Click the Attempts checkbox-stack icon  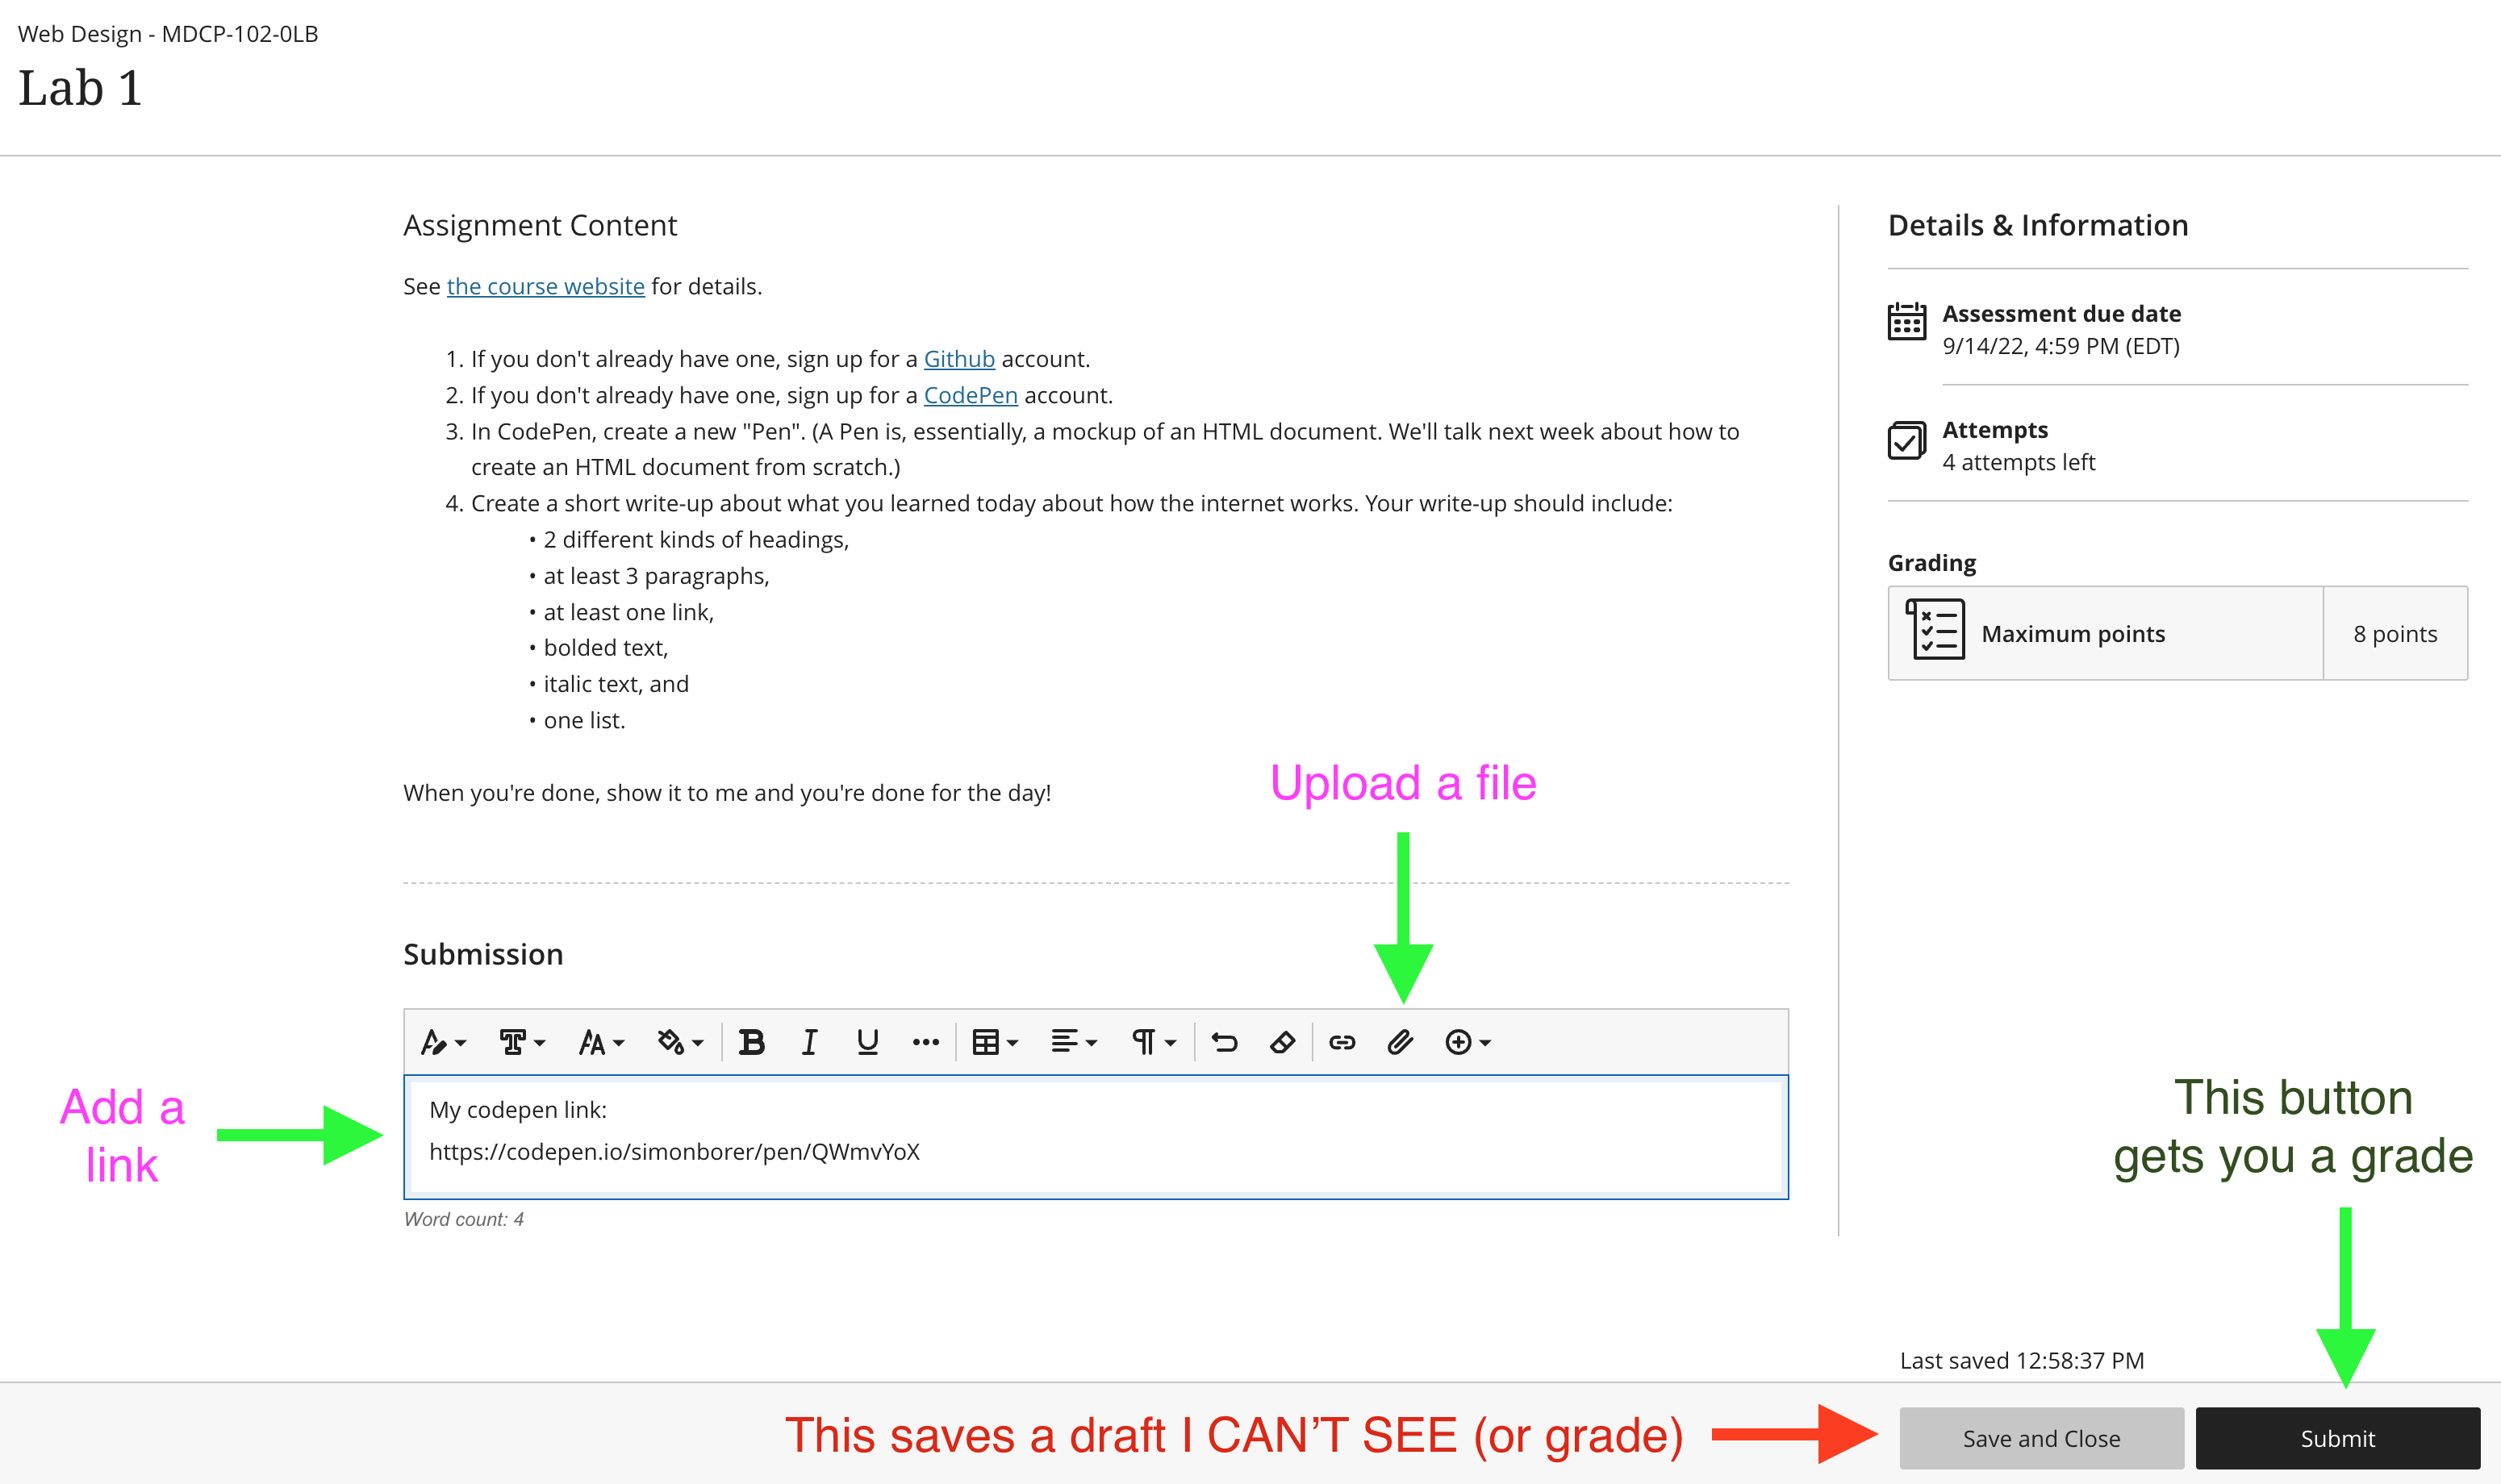pos(1906,440)
